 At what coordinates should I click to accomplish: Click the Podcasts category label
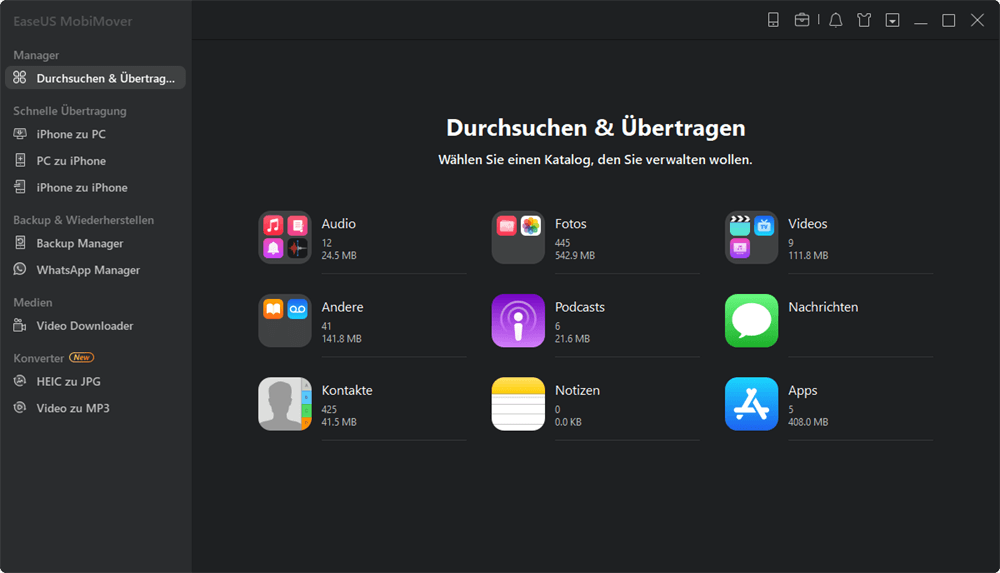(580, 307)
